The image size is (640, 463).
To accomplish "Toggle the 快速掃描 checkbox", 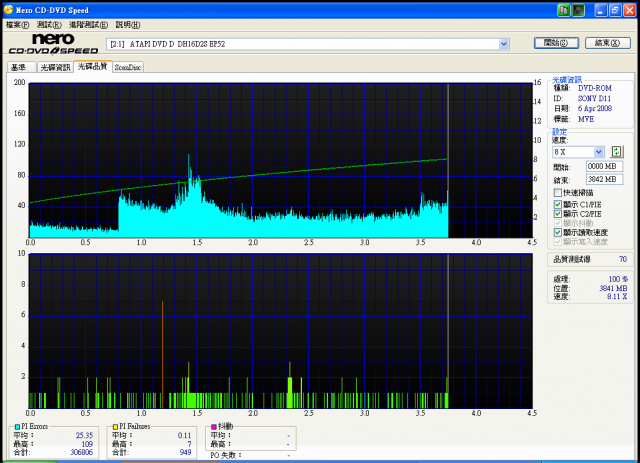I will (x=558, y=192).
